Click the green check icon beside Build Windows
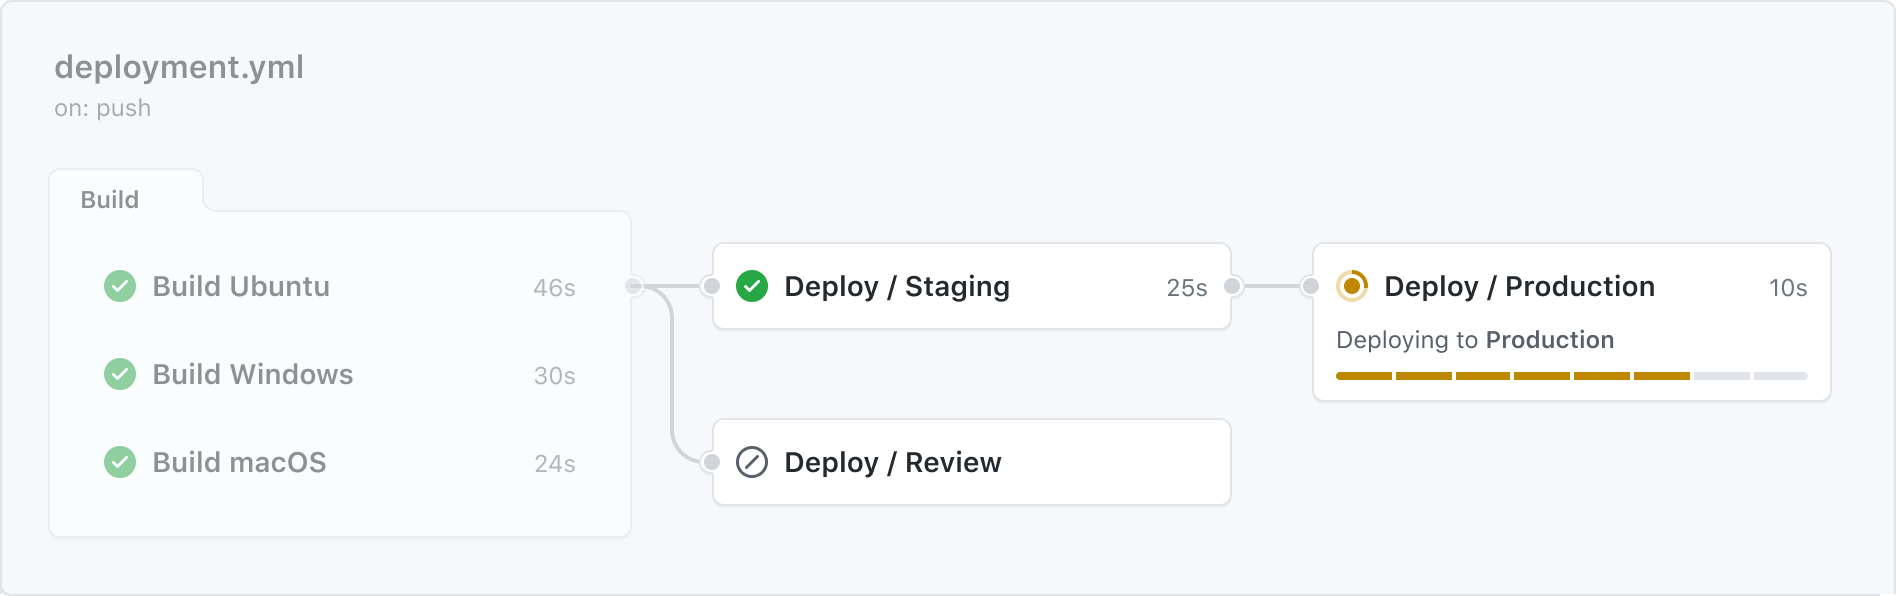Image resolution: width=1896 pixels, height=596 pixels. pyautogui.click(x=120, y=374)
